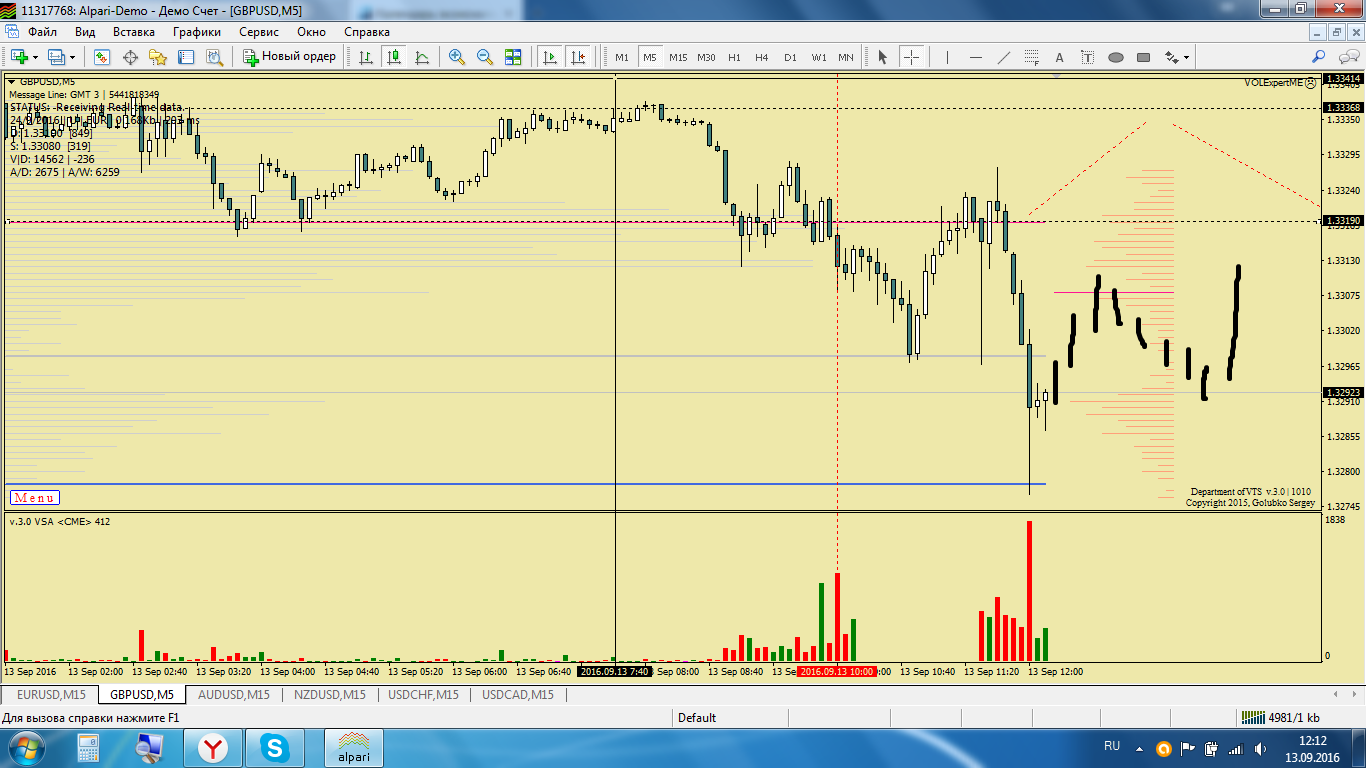The image size is (1366, 768).
Task: Tile chart windows with the grid icon
Action: point(513,57)
